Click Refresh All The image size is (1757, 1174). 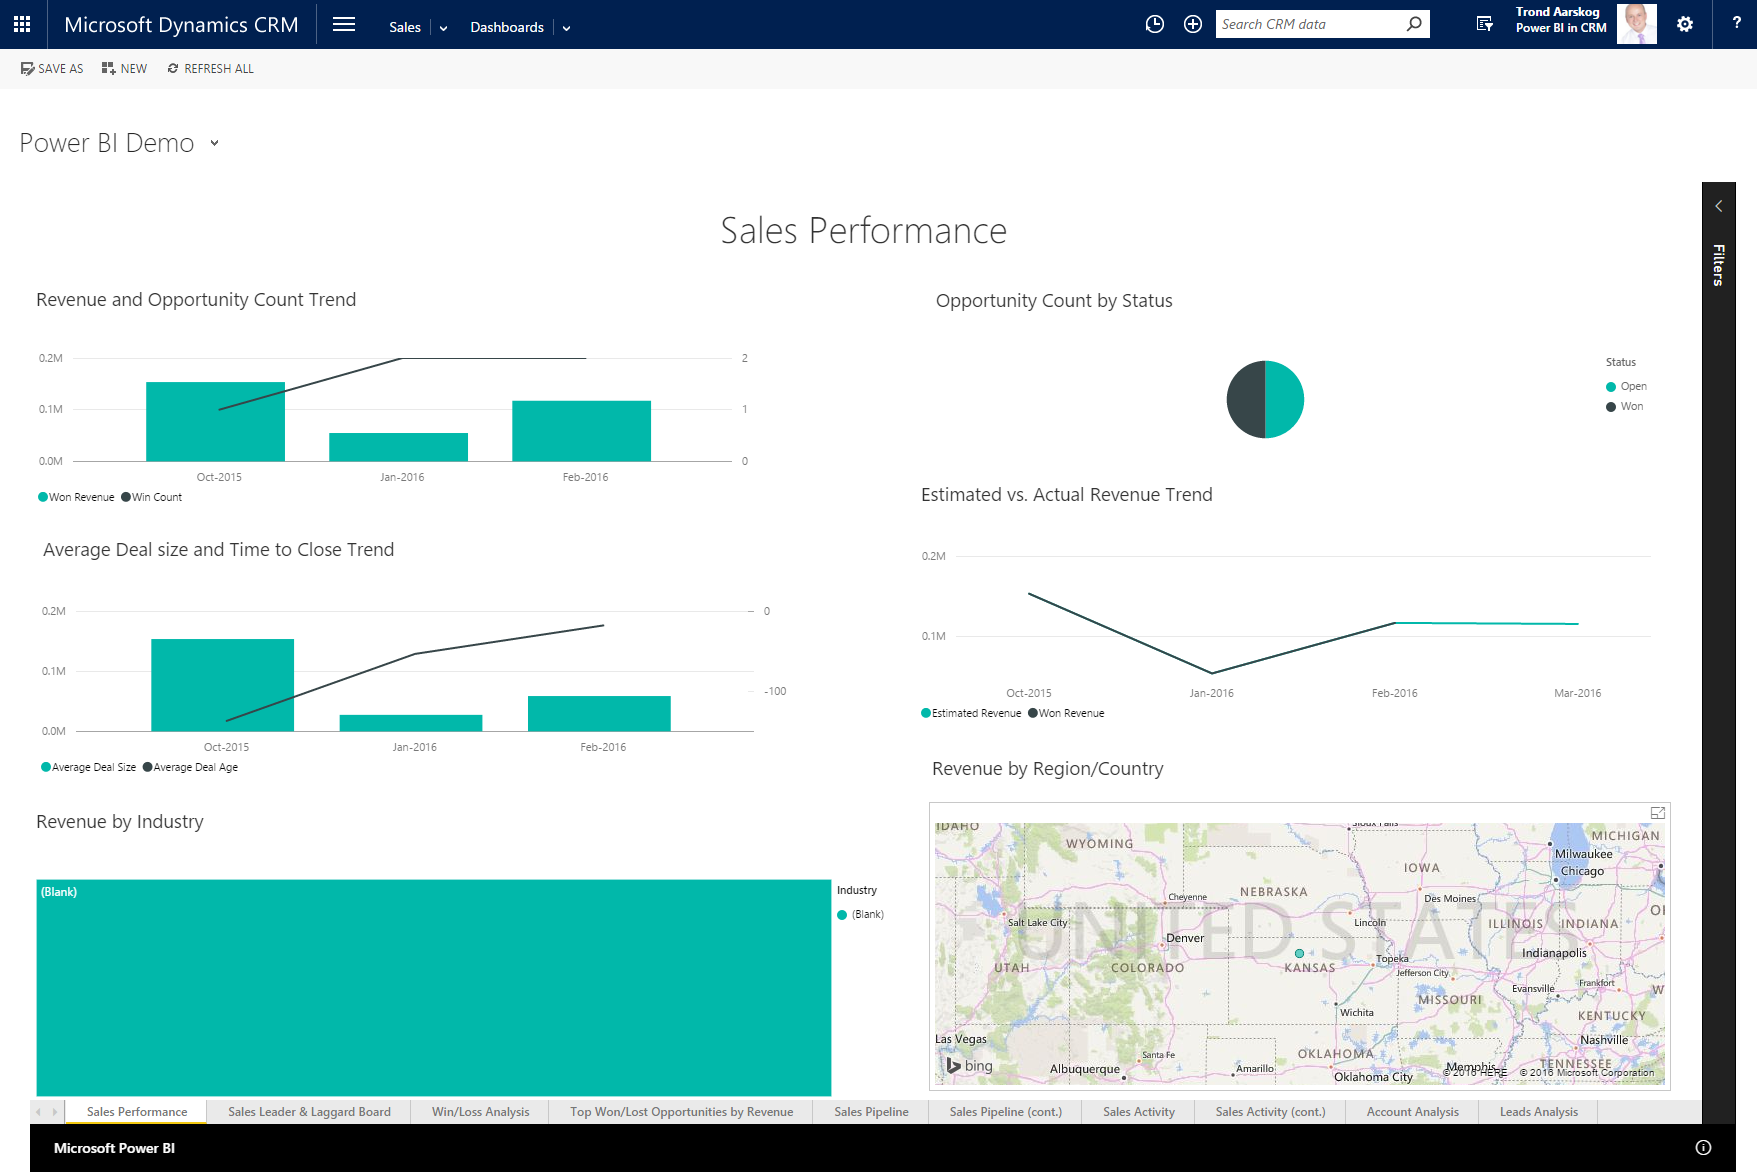(210, 69)
